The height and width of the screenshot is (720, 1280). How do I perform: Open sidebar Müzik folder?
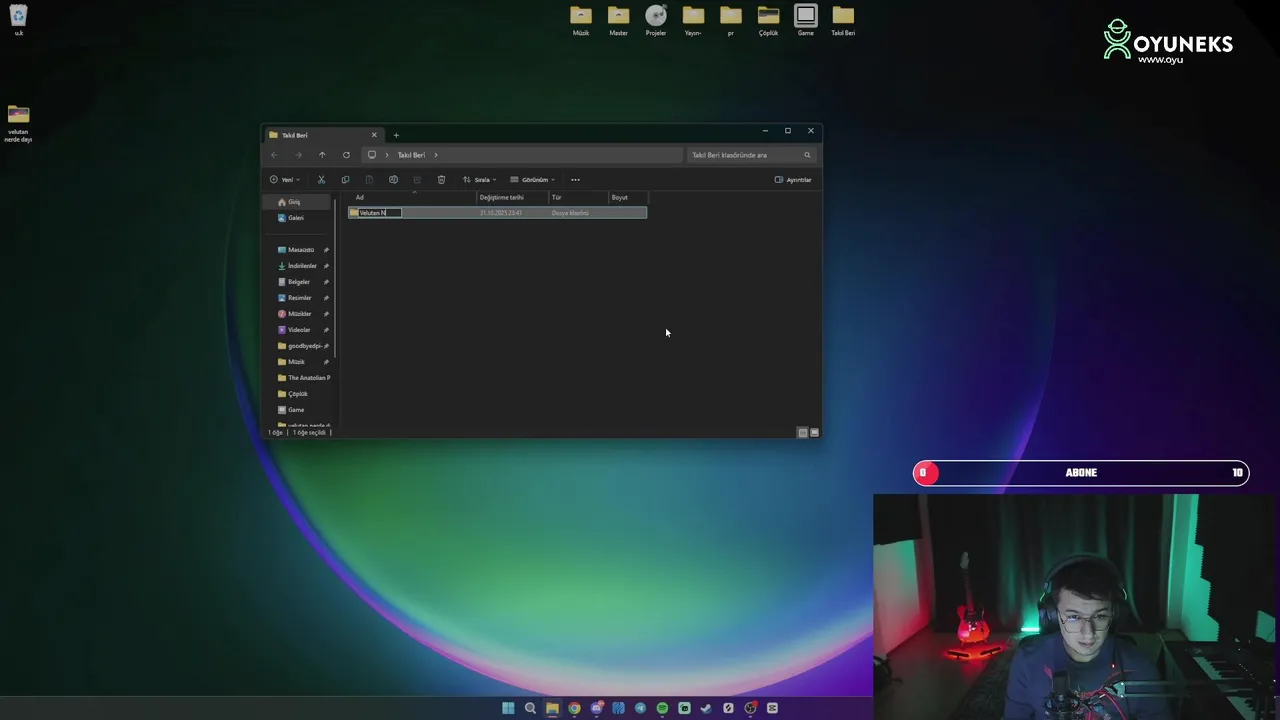298,362
